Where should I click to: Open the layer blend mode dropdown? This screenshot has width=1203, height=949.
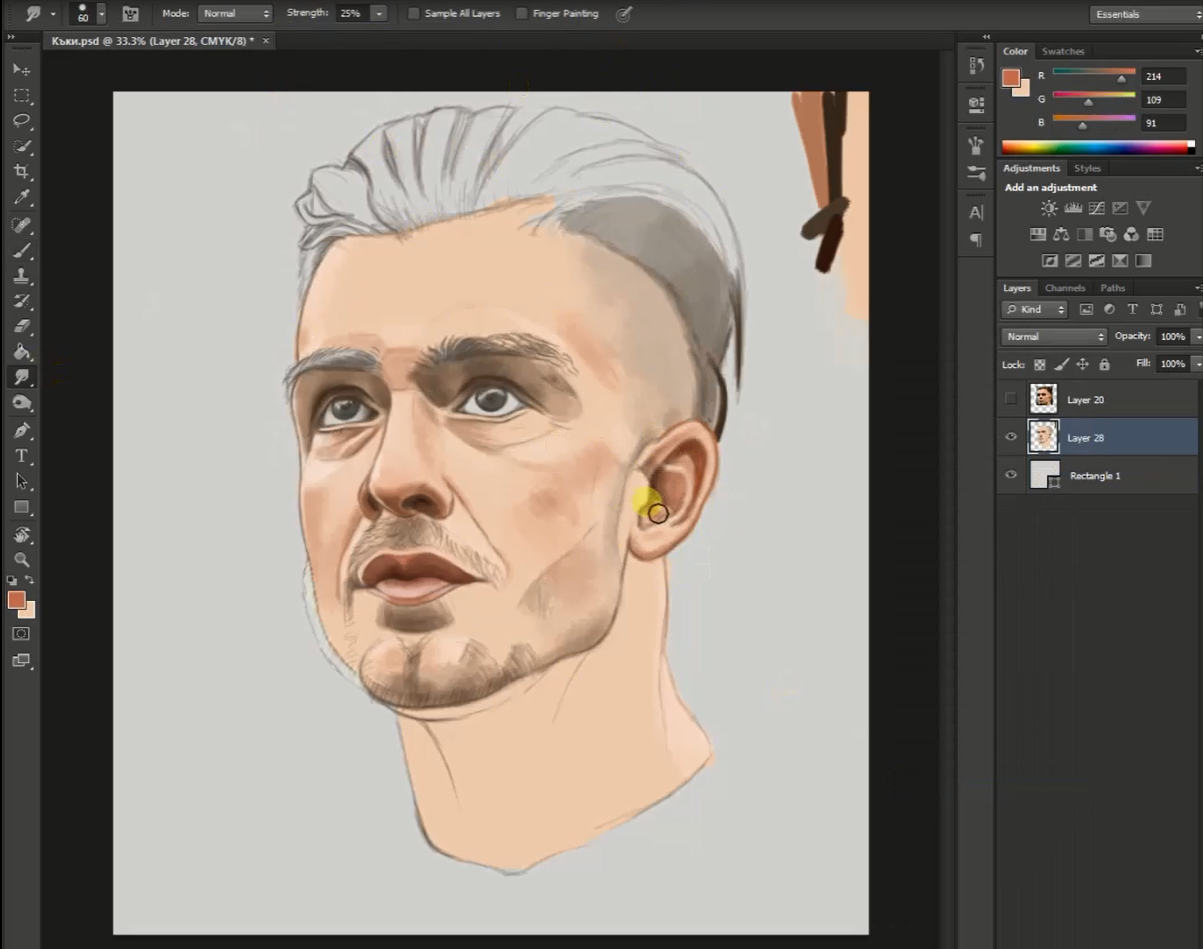[1053, 337]
